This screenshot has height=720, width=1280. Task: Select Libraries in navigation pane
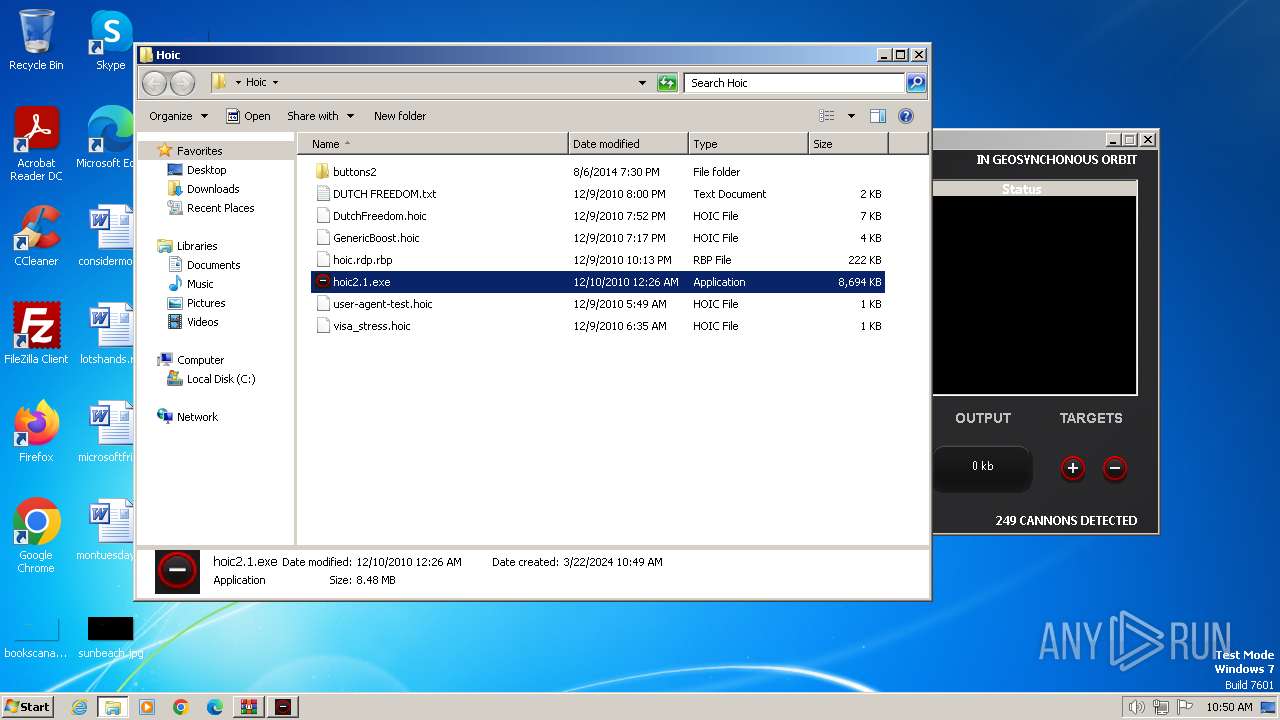197,246
